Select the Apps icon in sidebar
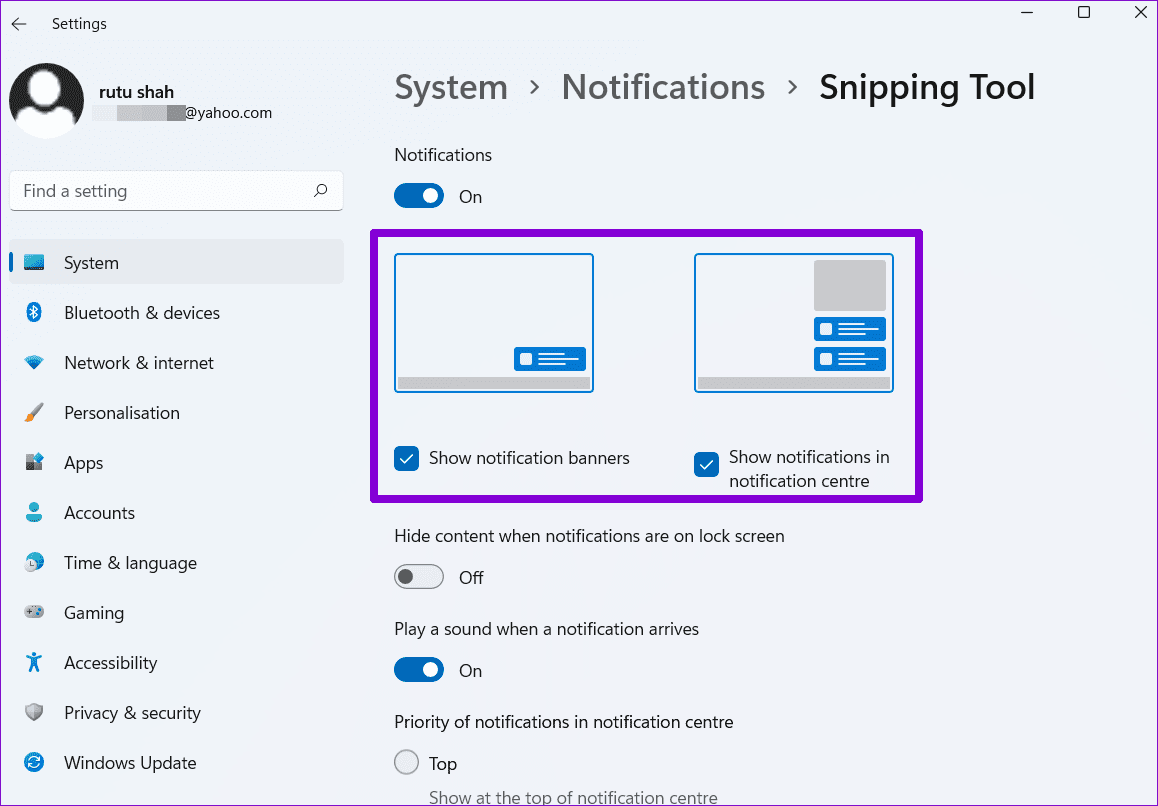This screenshot has height=806, width=1158. pyautogui.click(x=34, y=463)
